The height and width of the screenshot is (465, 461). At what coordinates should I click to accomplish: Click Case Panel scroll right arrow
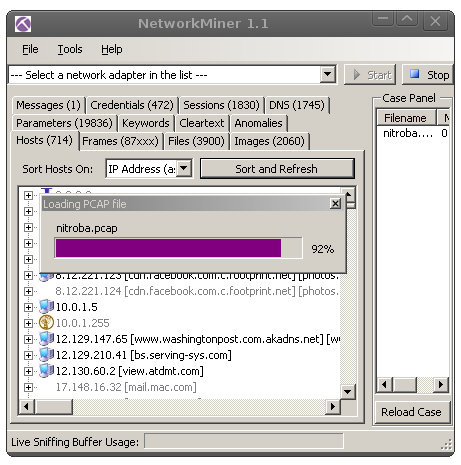[x=441, y=385]
